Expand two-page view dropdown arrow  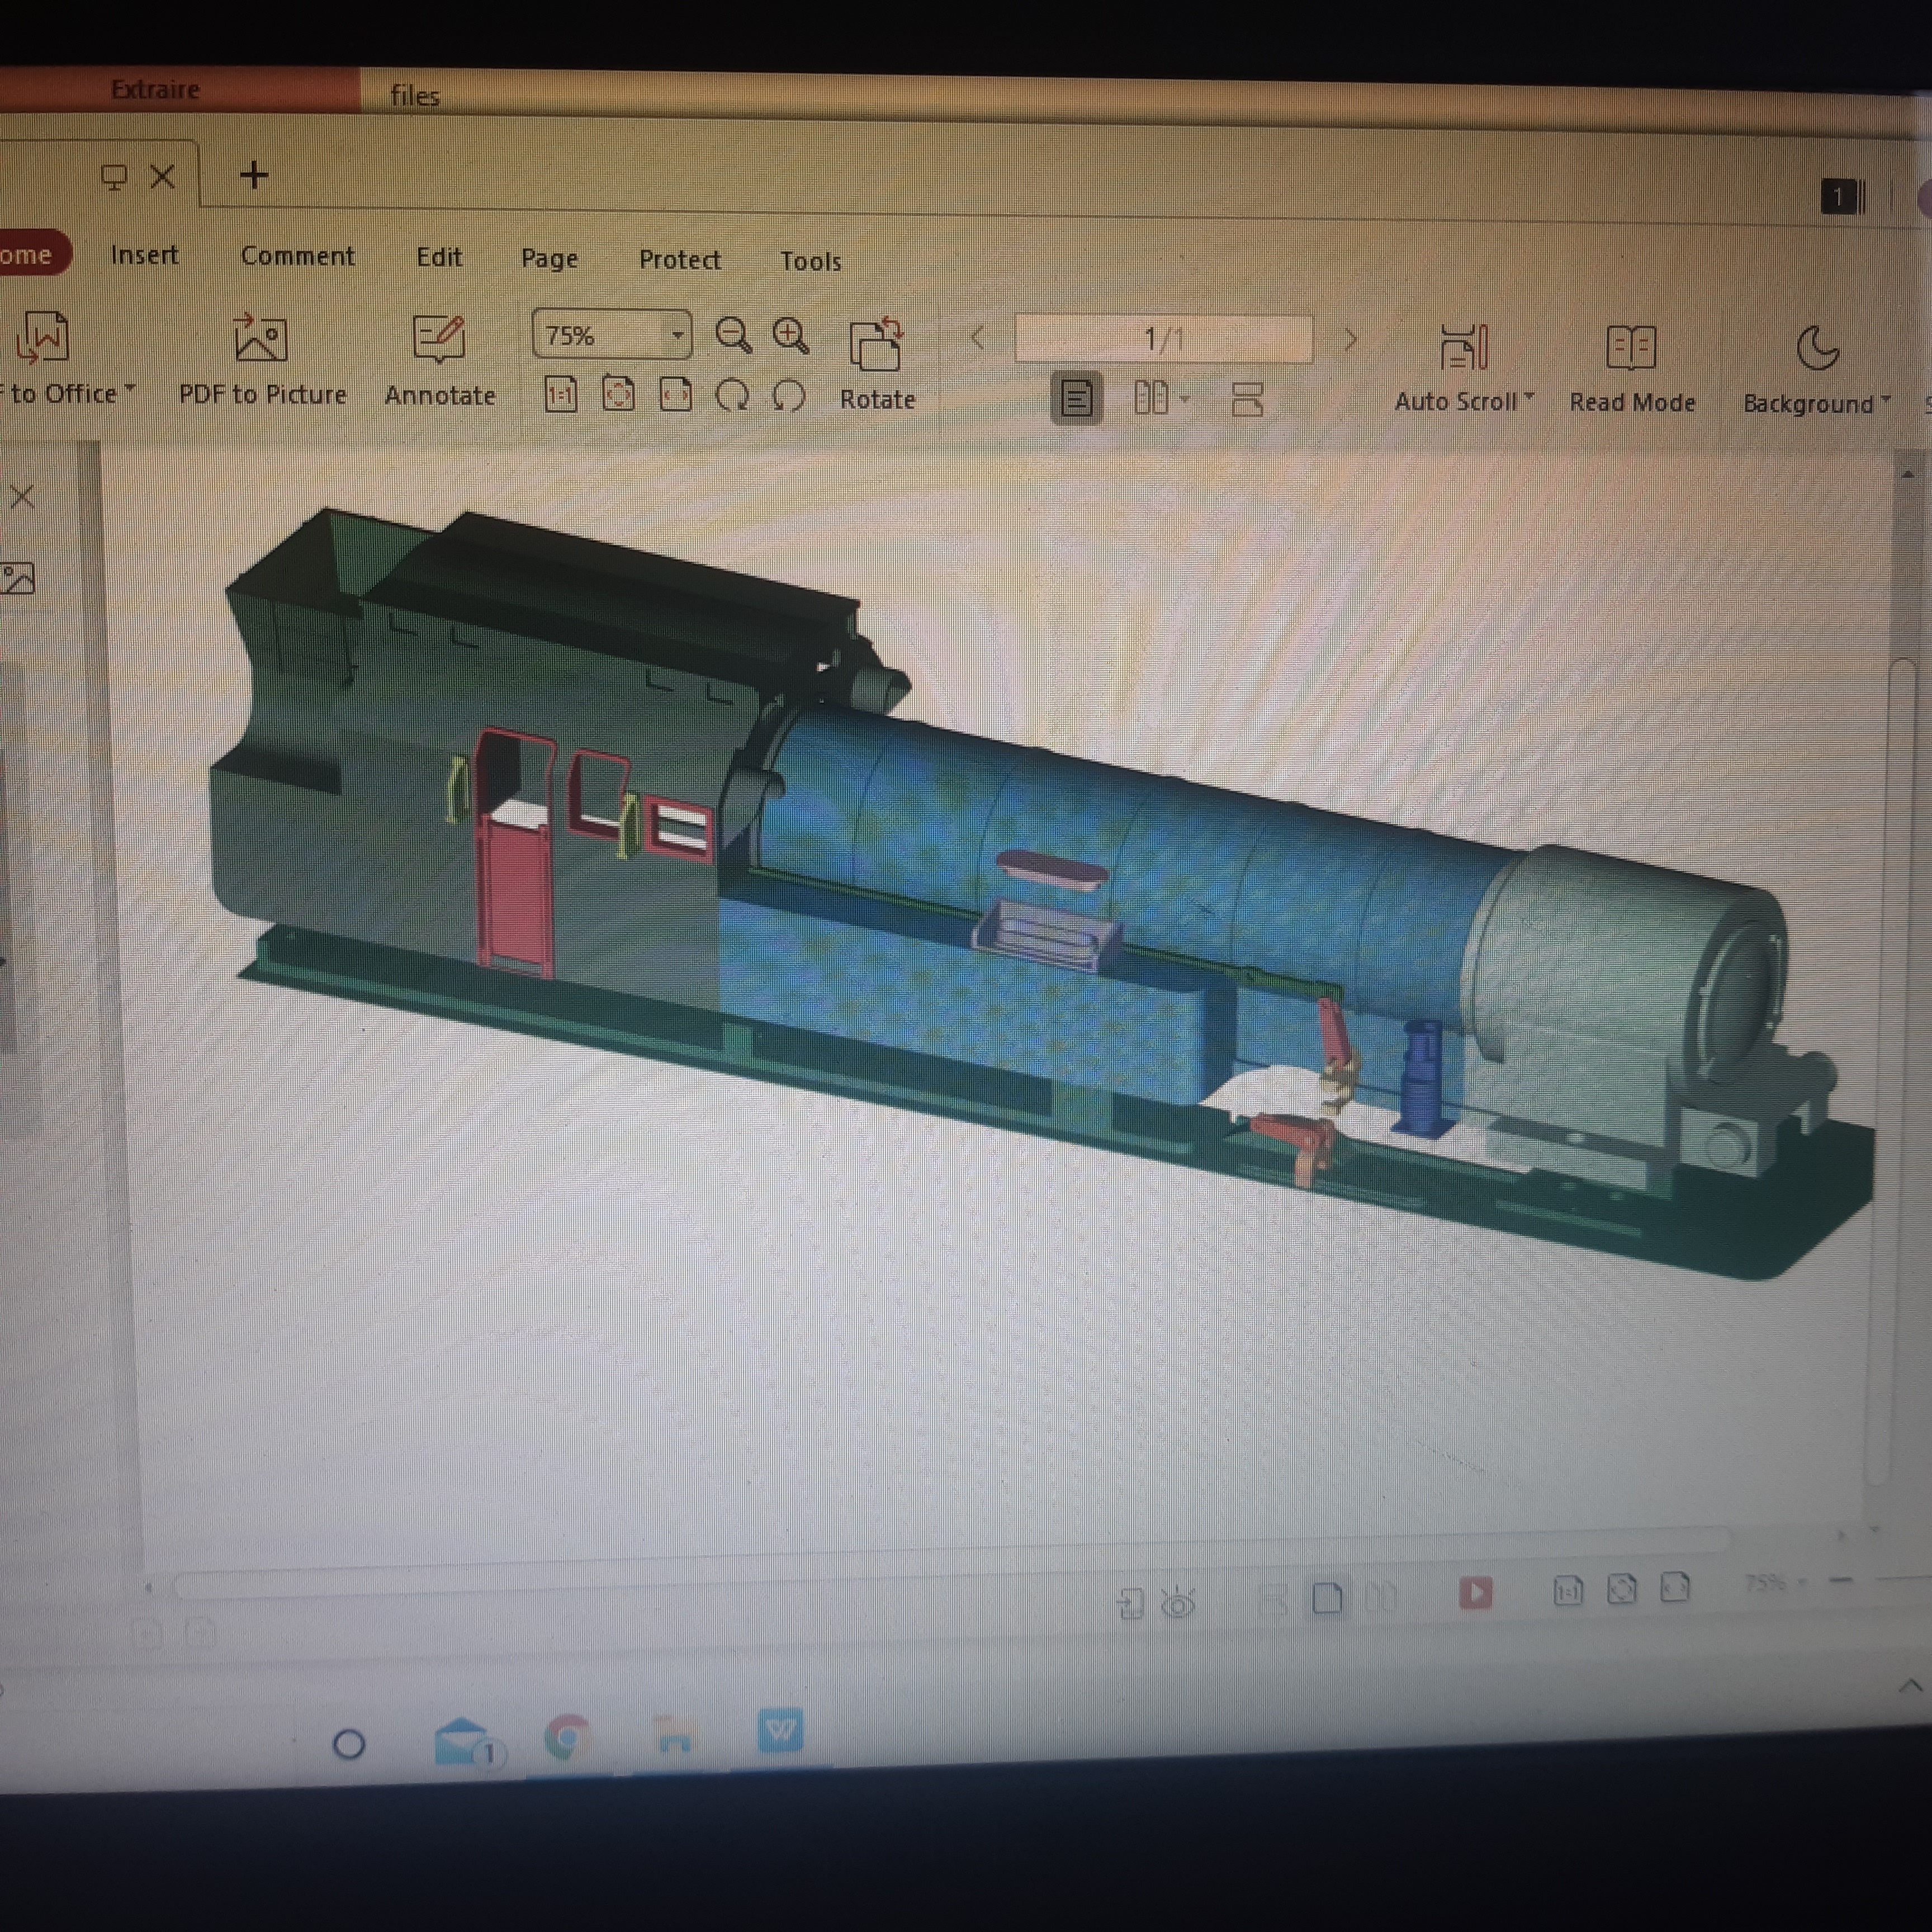point(1185,399)
